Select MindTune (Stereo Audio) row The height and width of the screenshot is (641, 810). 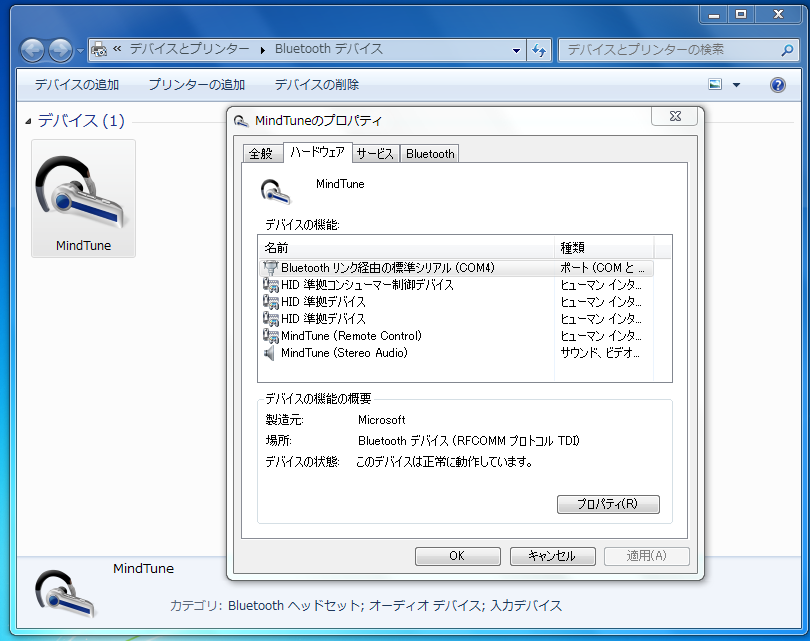coord(457,353)
